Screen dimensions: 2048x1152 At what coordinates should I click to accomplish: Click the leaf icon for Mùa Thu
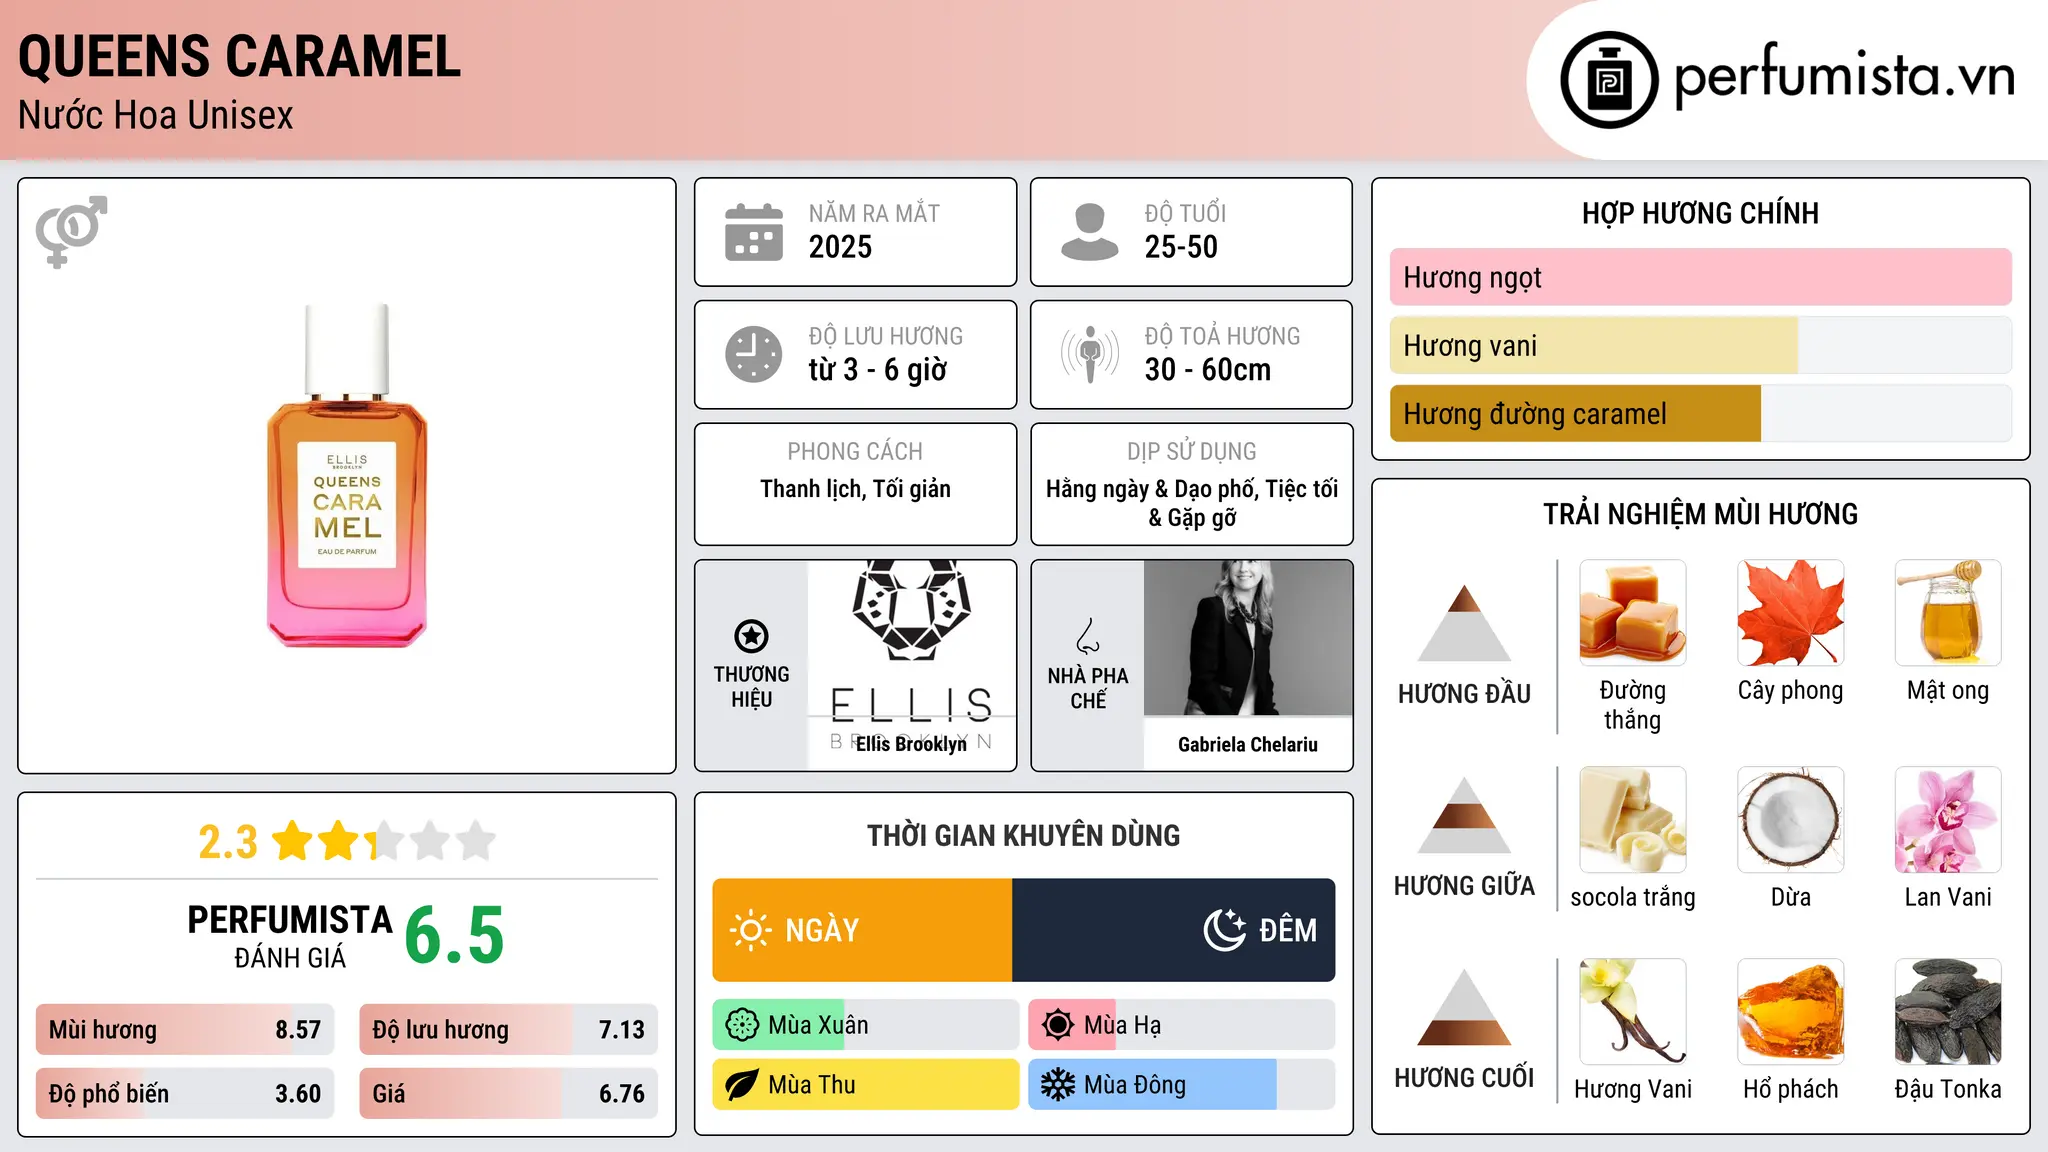pyautogui.click(x=742, y=1085)
